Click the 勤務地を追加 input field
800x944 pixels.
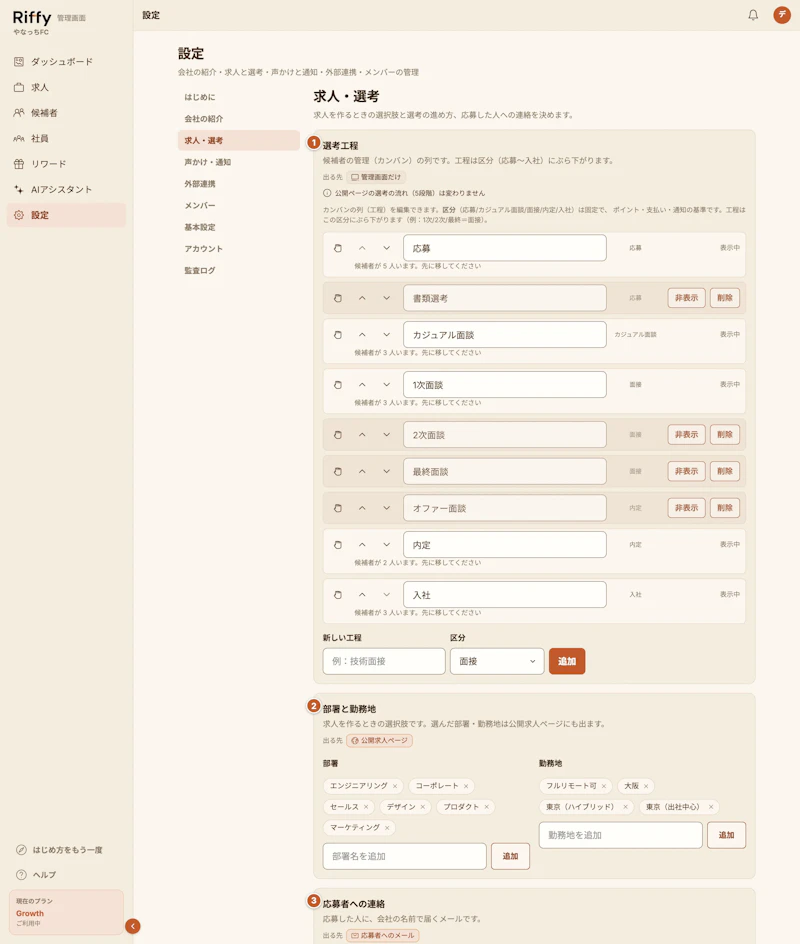tap(621, 835)
